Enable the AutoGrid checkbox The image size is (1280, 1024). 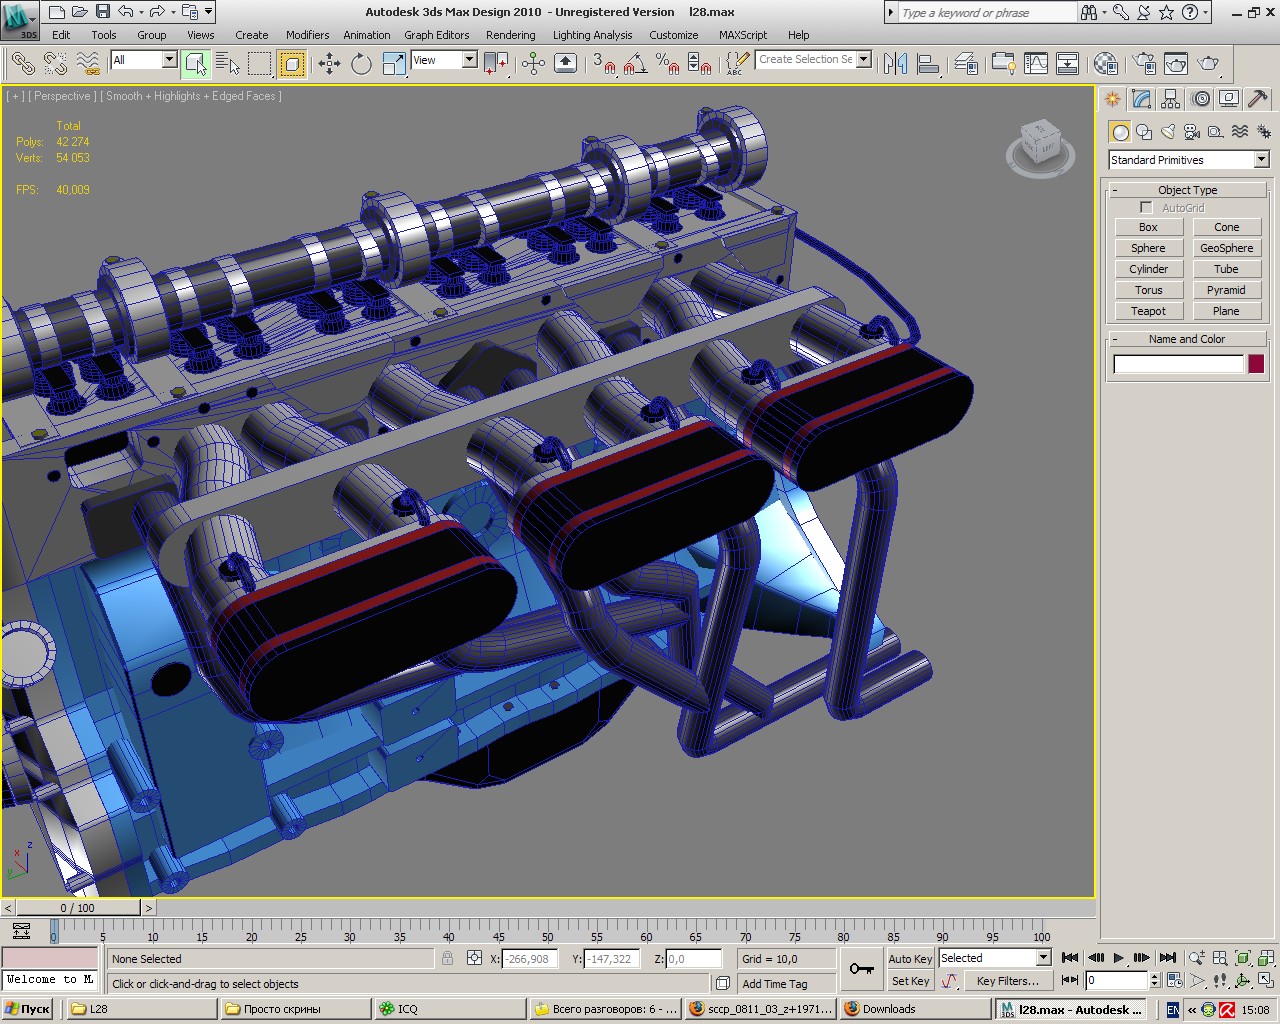click(x=1146, y=208)
